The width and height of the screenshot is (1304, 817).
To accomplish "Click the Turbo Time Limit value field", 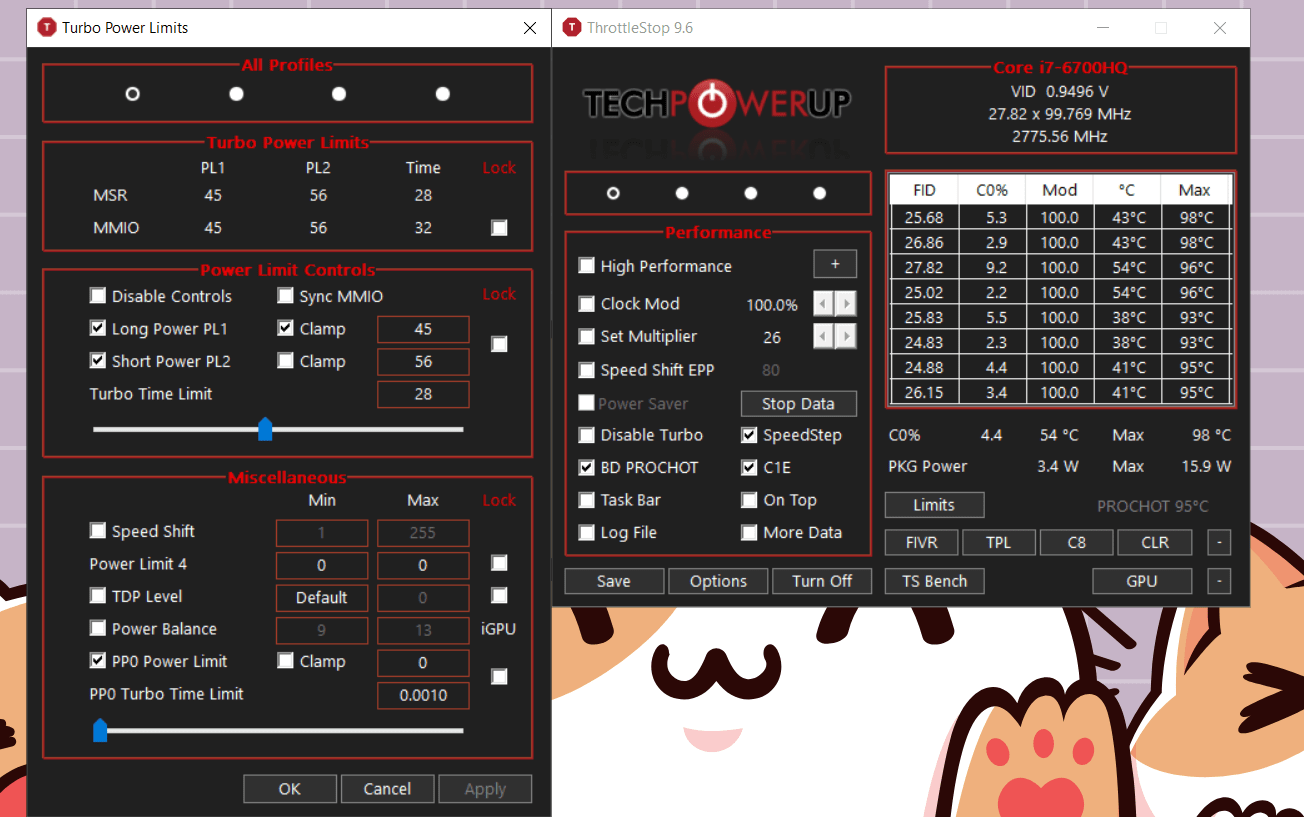I will tap(423, 394).
